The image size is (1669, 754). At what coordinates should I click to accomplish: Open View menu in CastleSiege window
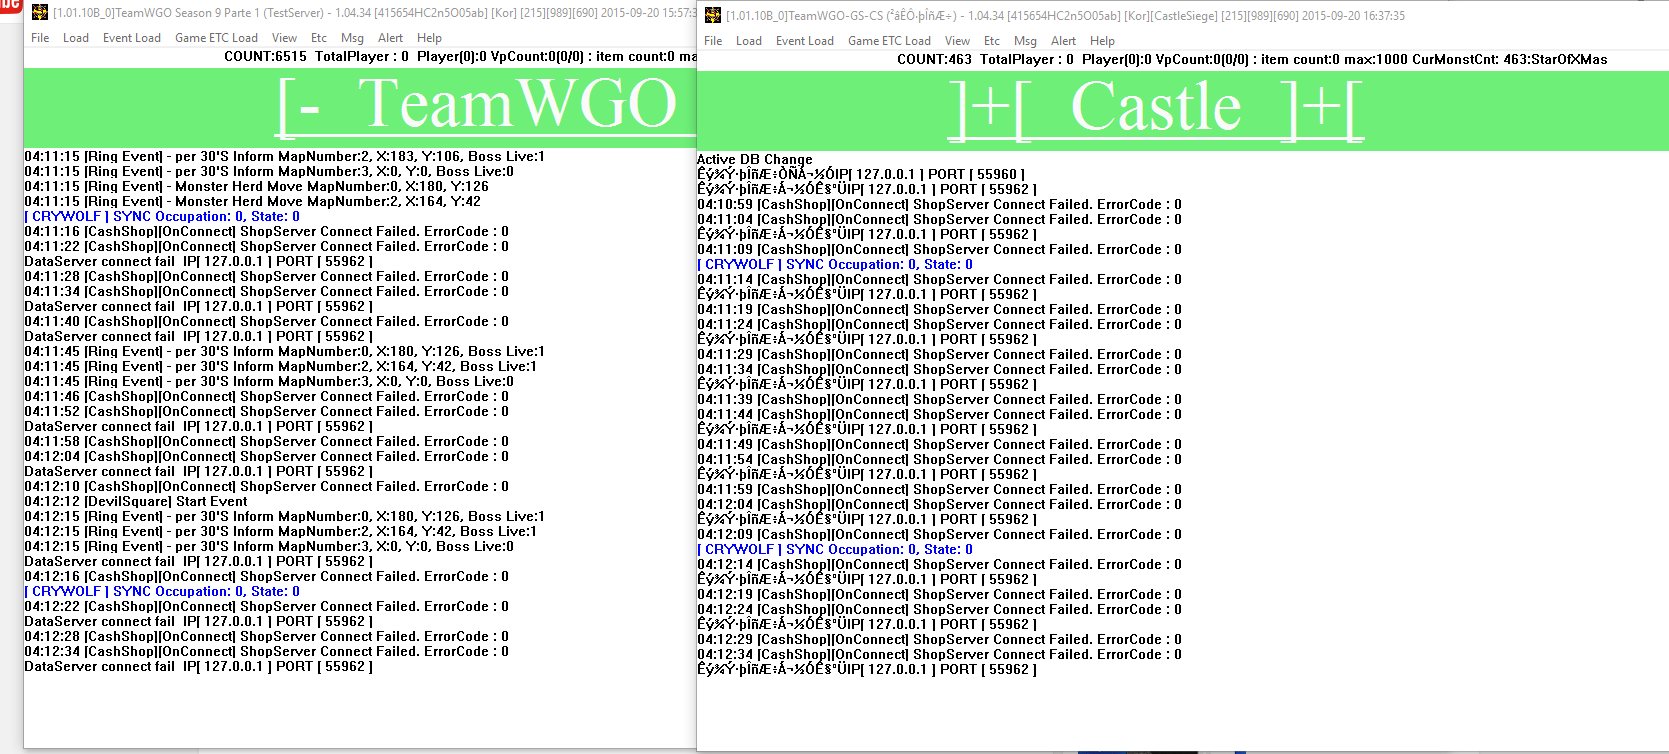(x=957, y=41)
